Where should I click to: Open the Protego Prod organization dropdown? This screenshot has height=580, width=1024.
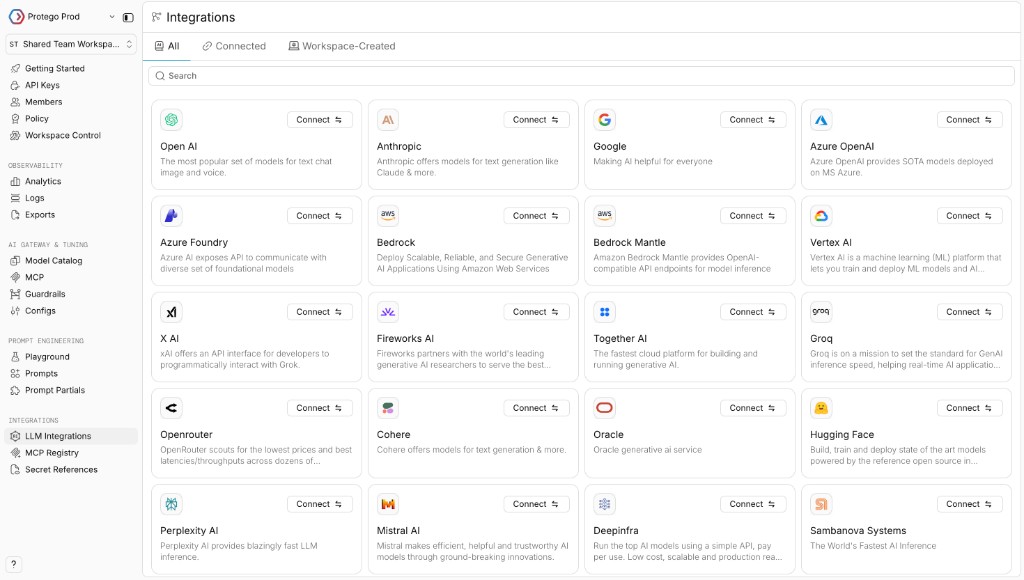[112, 17]
